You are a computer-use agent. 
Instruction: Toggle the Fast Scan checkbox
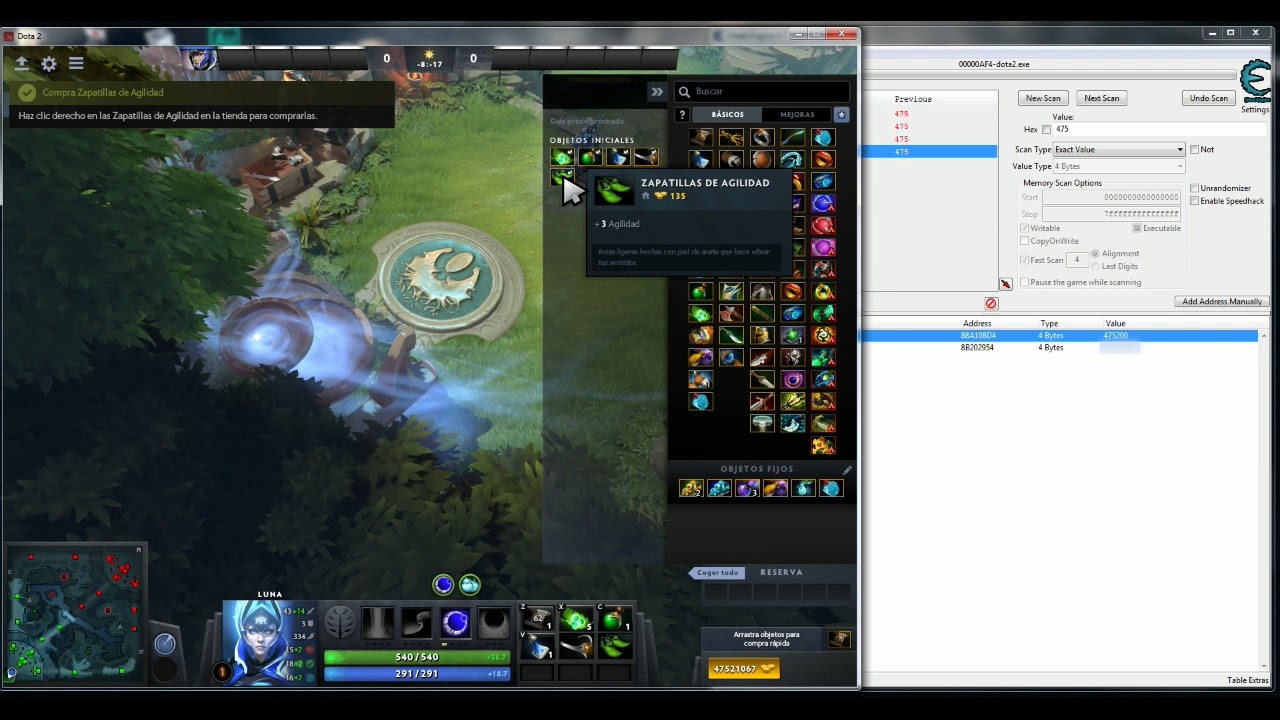[x=1024, y=260]
